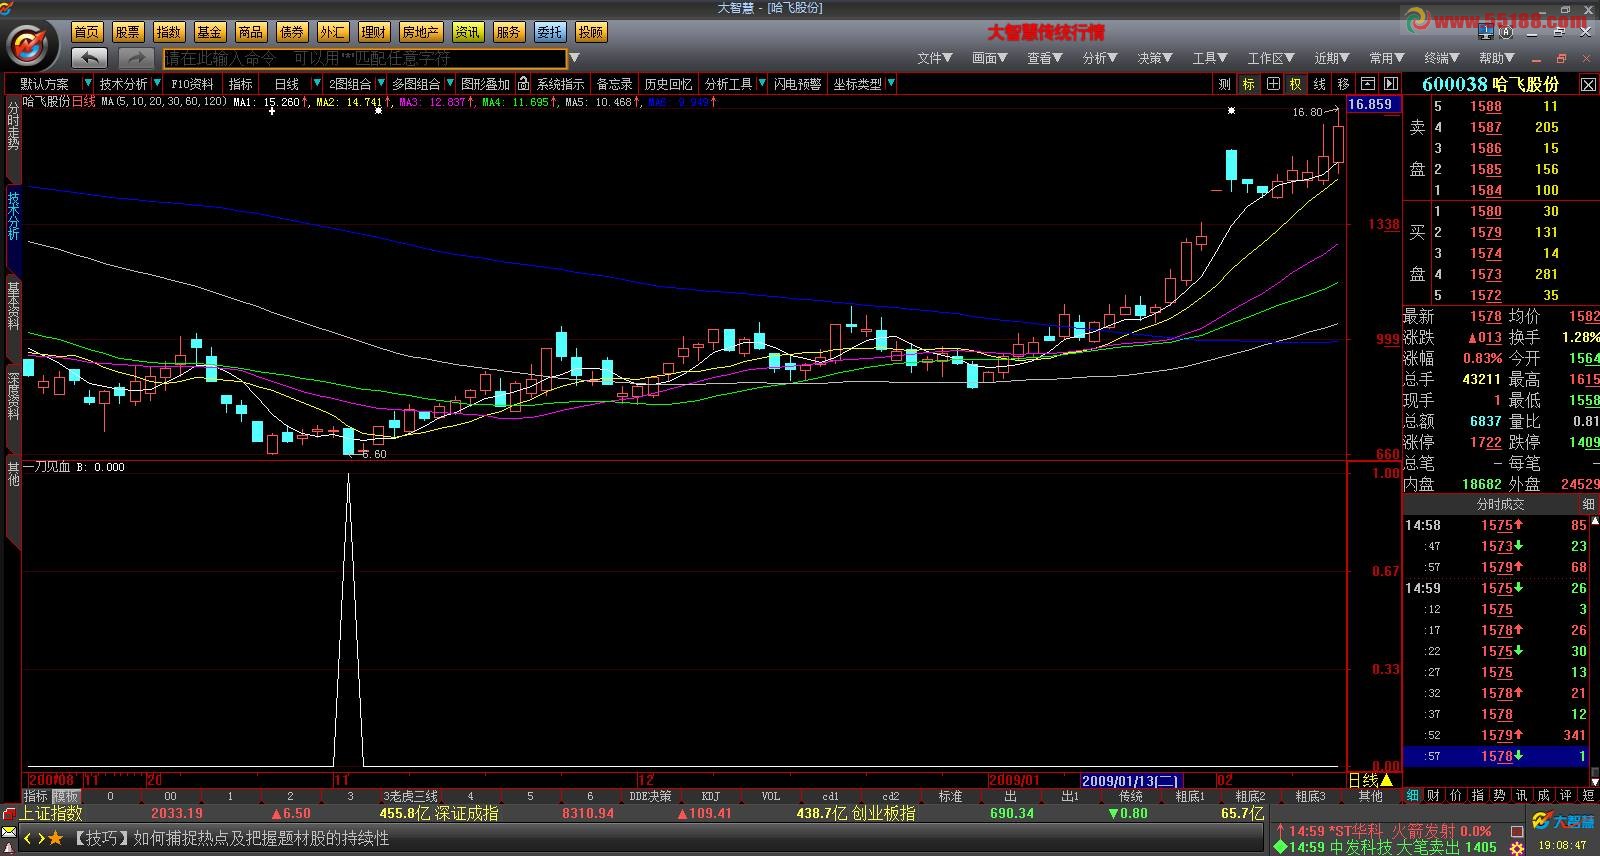
Task: Expand the 分析工具 dropdown arrow
Action: (x=762, y=84)
